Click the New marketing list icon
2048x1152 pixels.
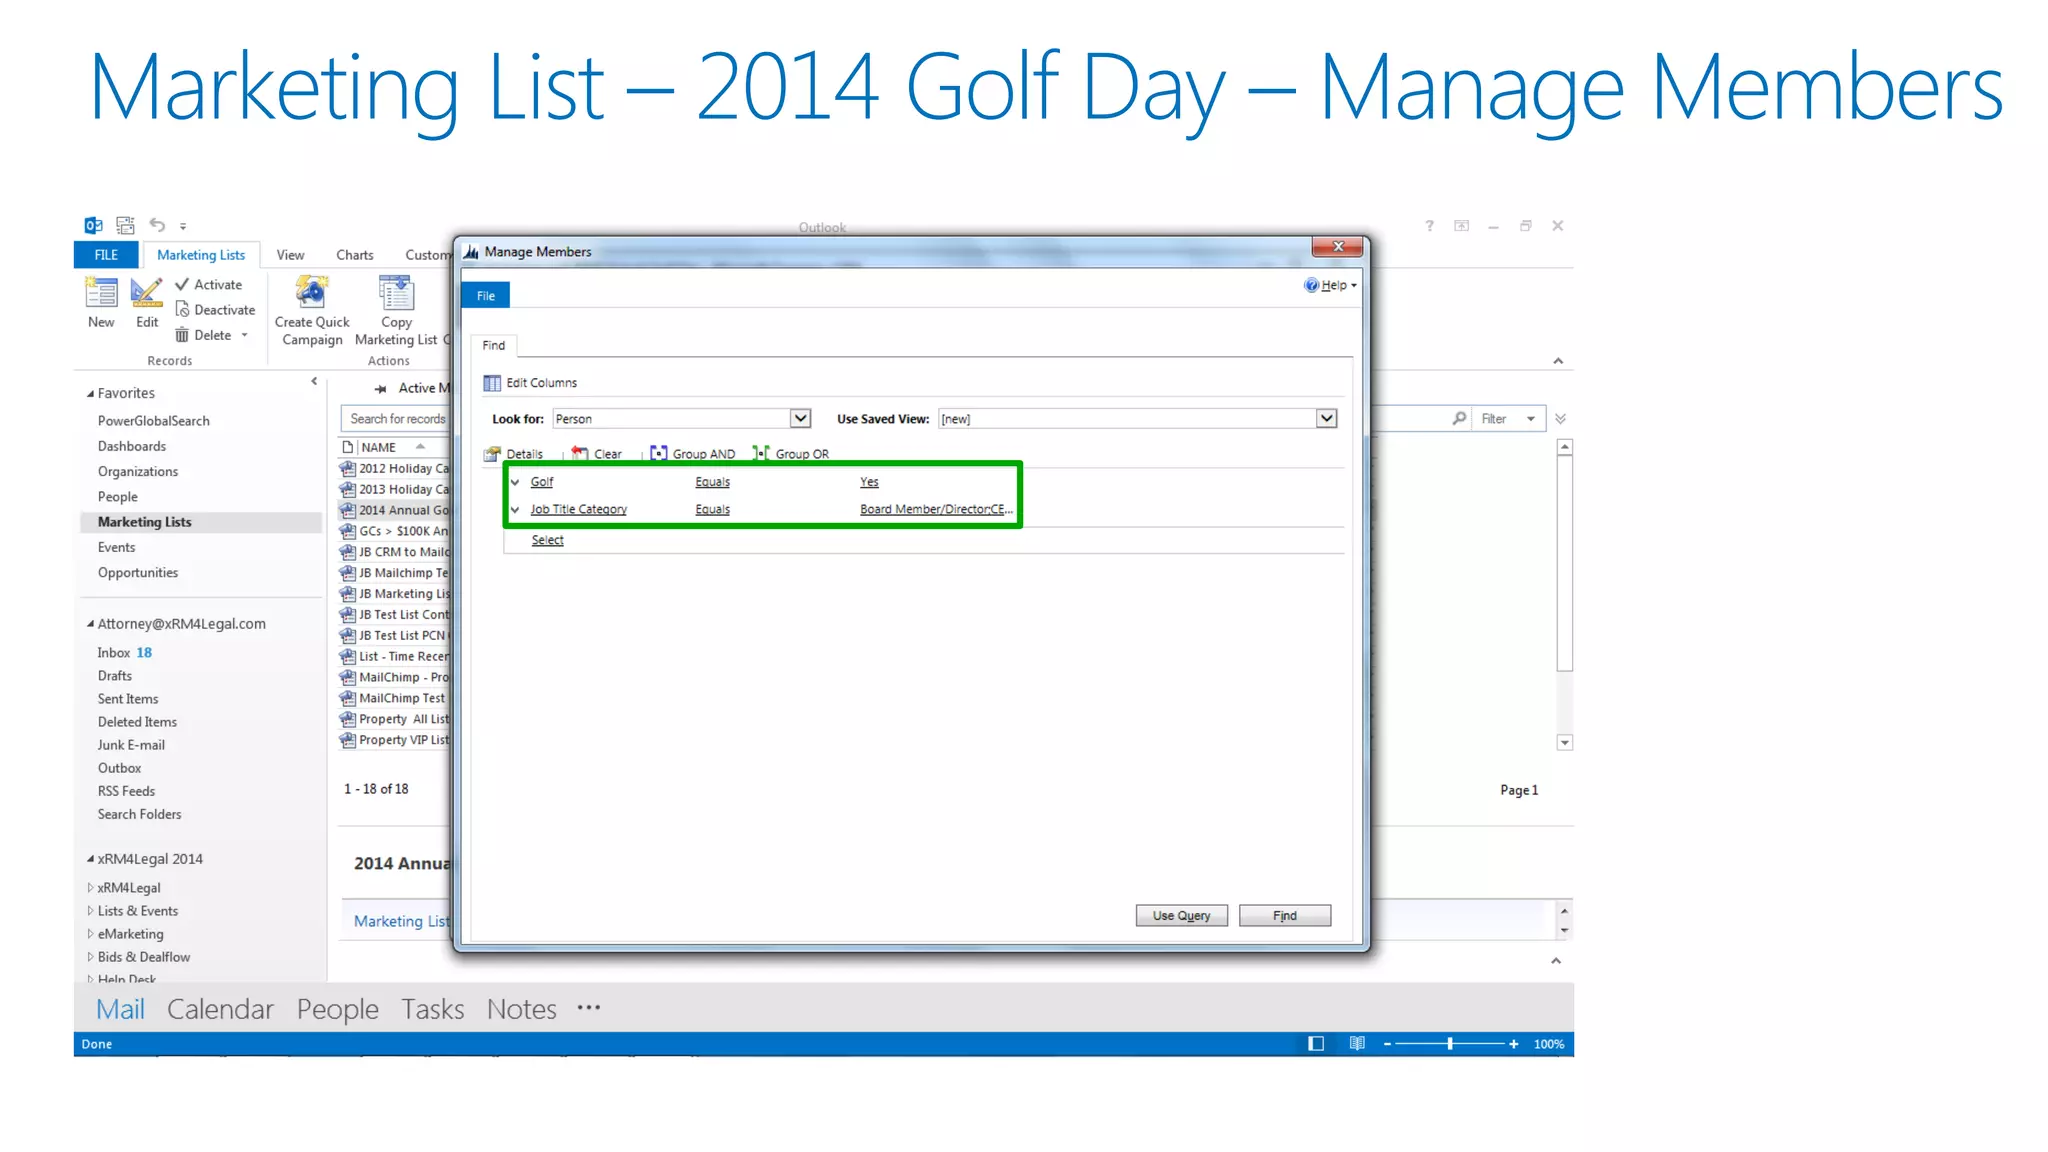101,293
